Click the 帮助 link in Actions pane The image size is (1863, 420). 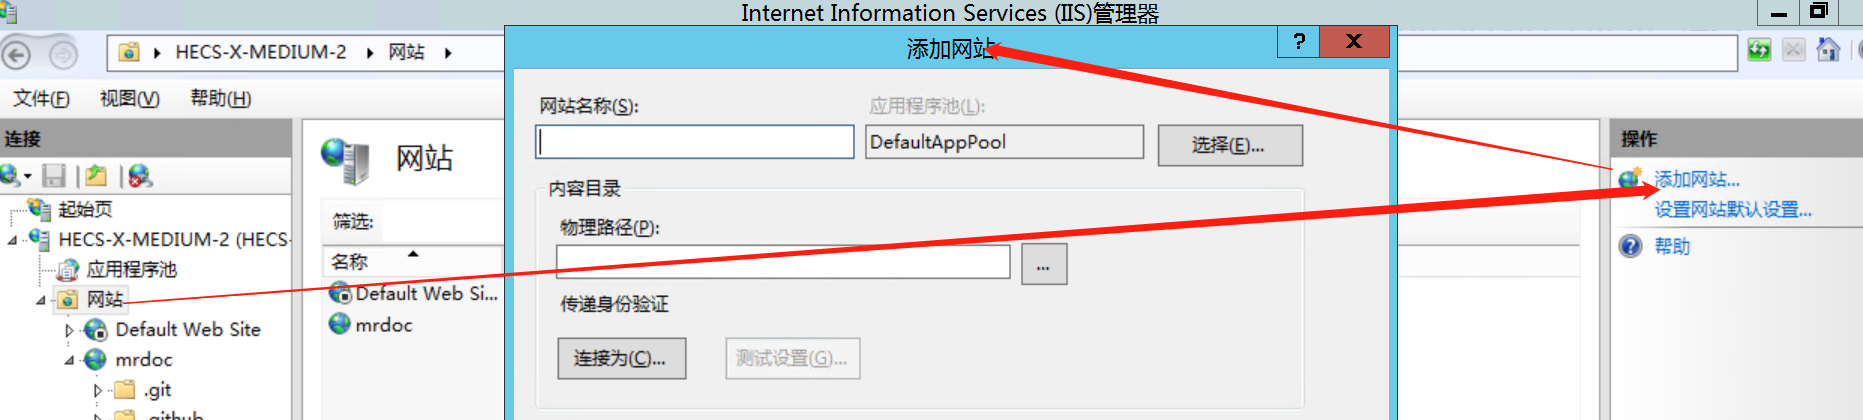tap(1671, 246)
